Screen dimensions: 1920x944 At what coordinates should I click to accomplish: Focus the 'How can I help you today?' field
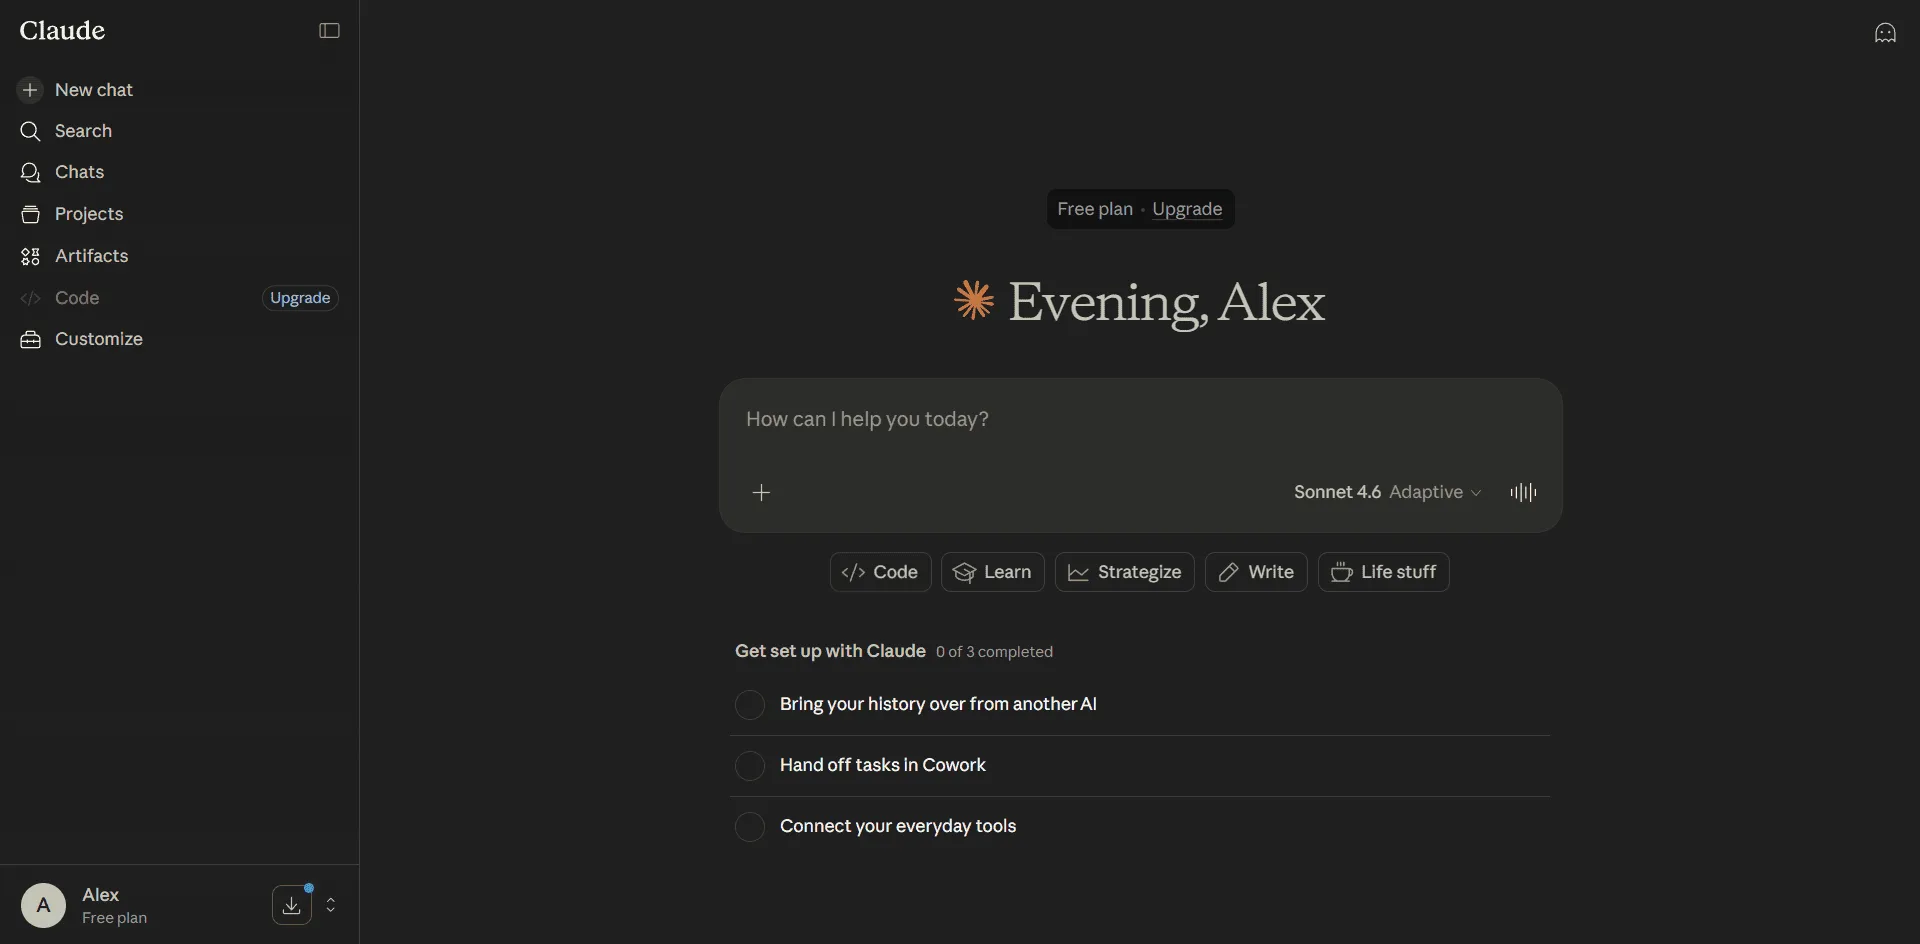coord(1140,419)
